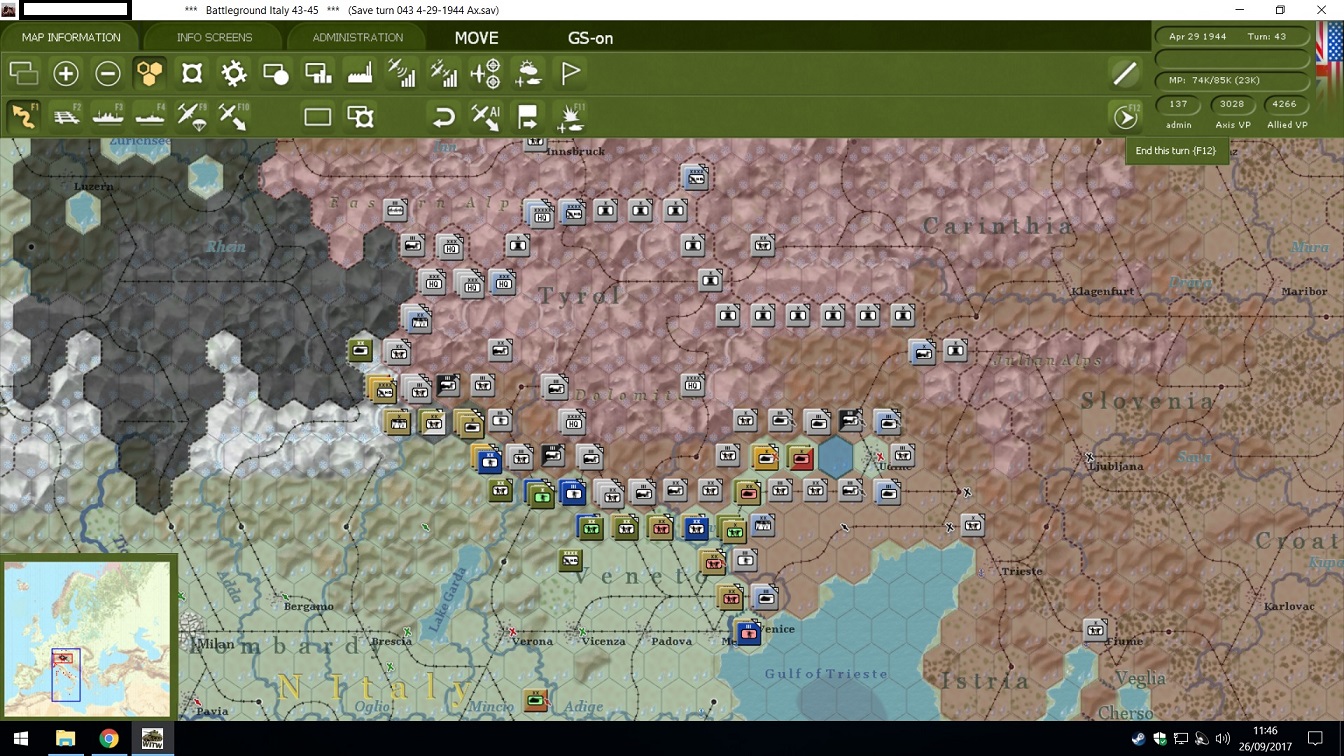Click the two-planes signal bars icon

coord(444,73)
